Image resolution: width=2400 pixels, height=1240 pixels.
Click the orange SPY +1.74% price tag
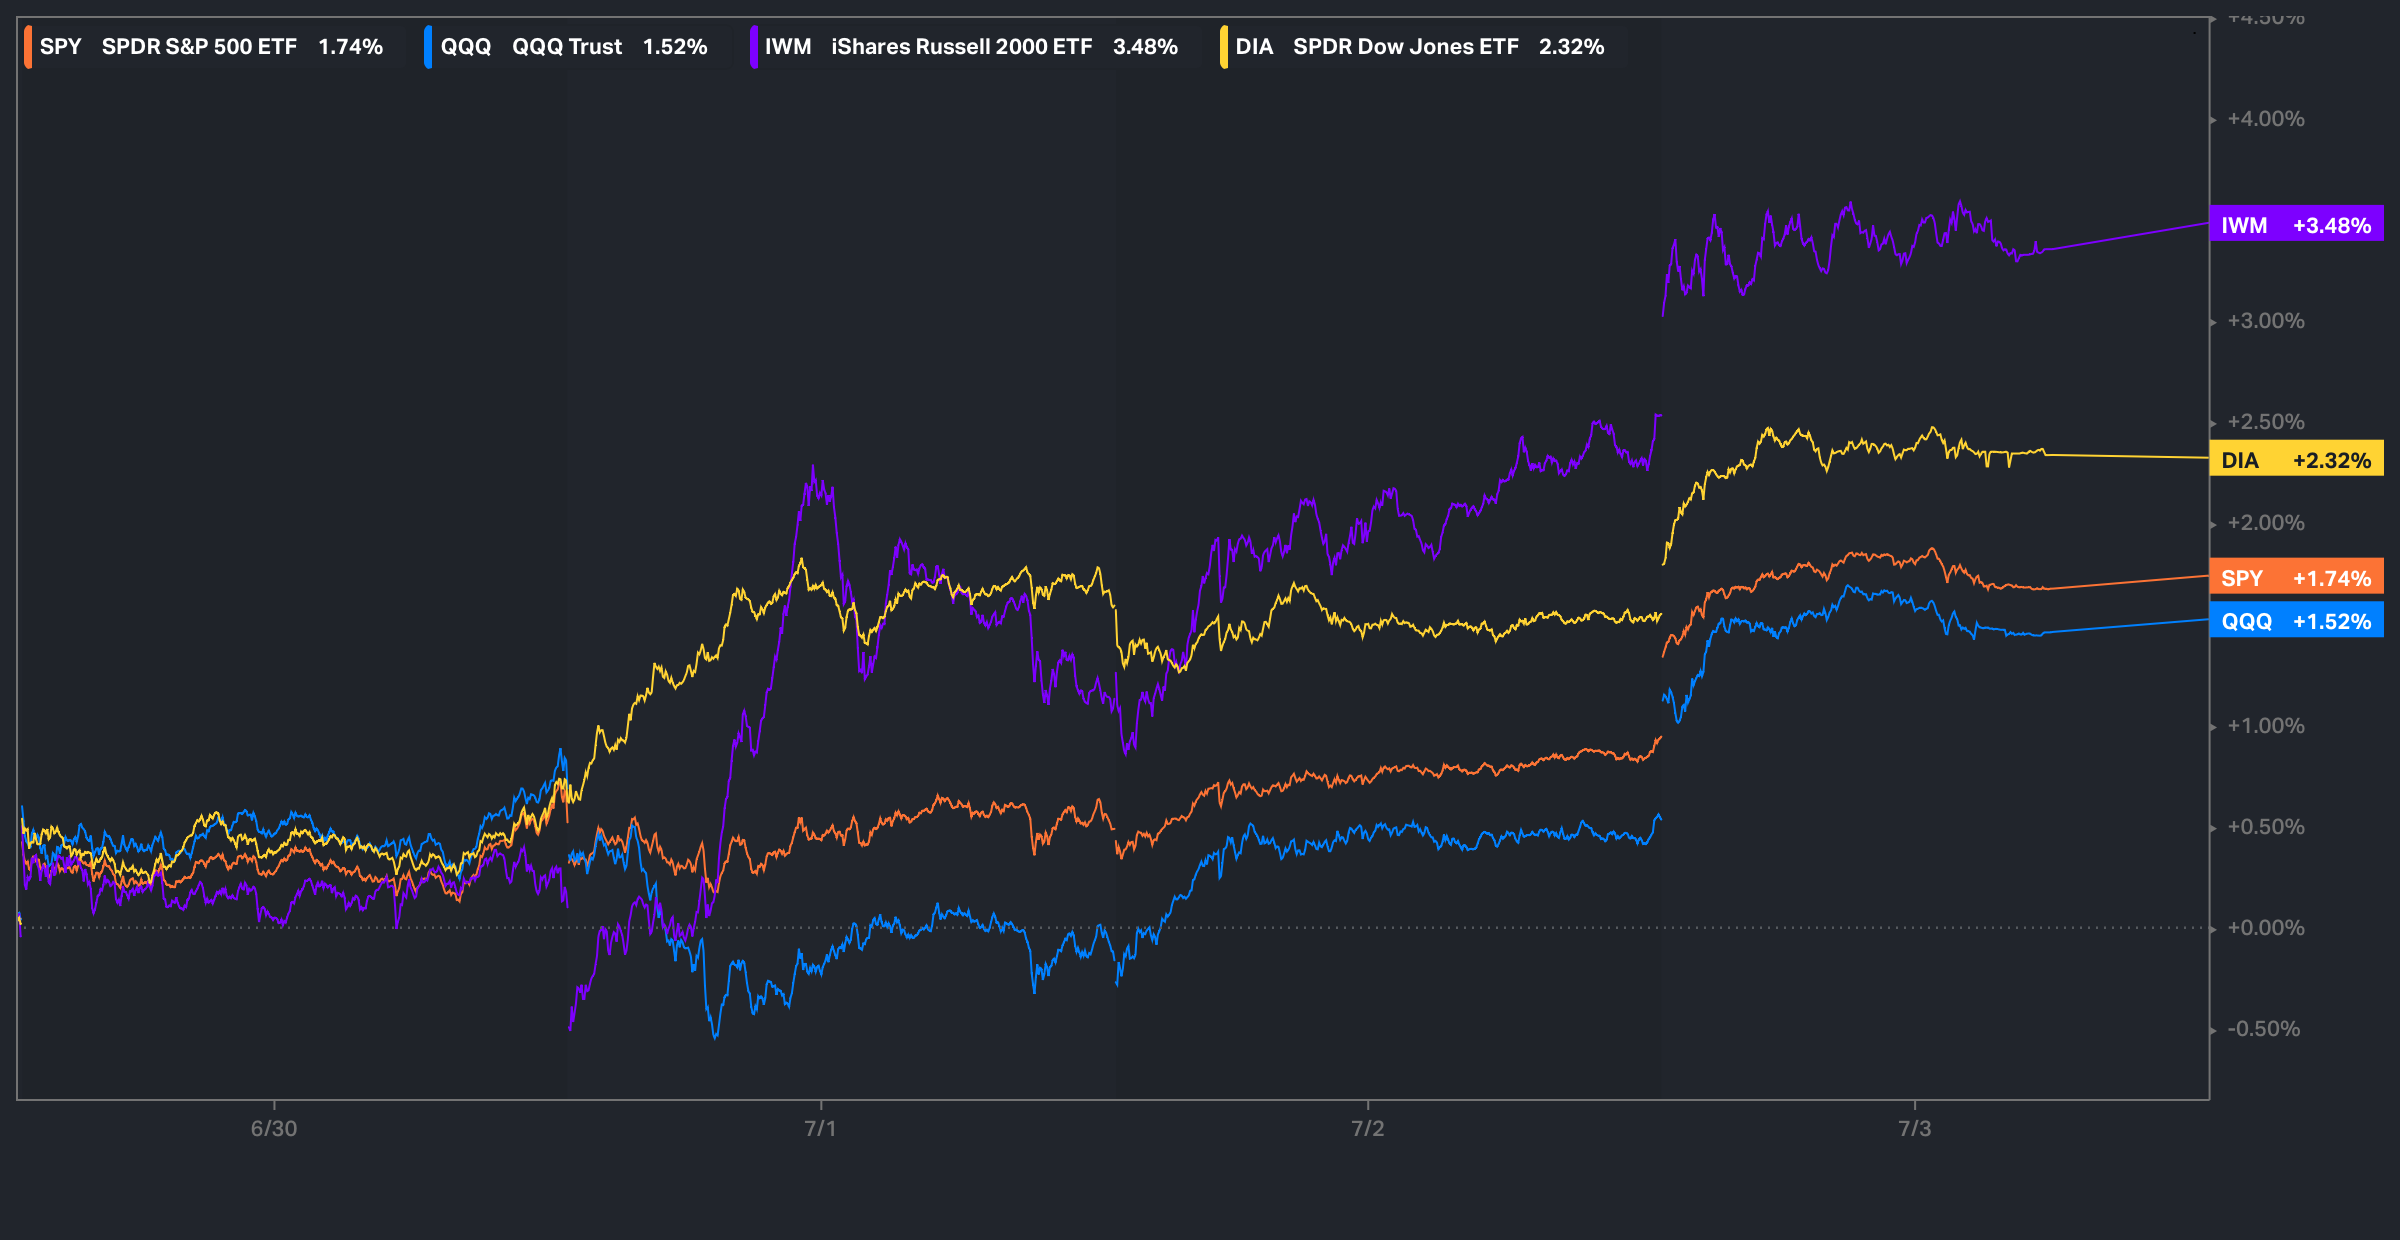2295,578
